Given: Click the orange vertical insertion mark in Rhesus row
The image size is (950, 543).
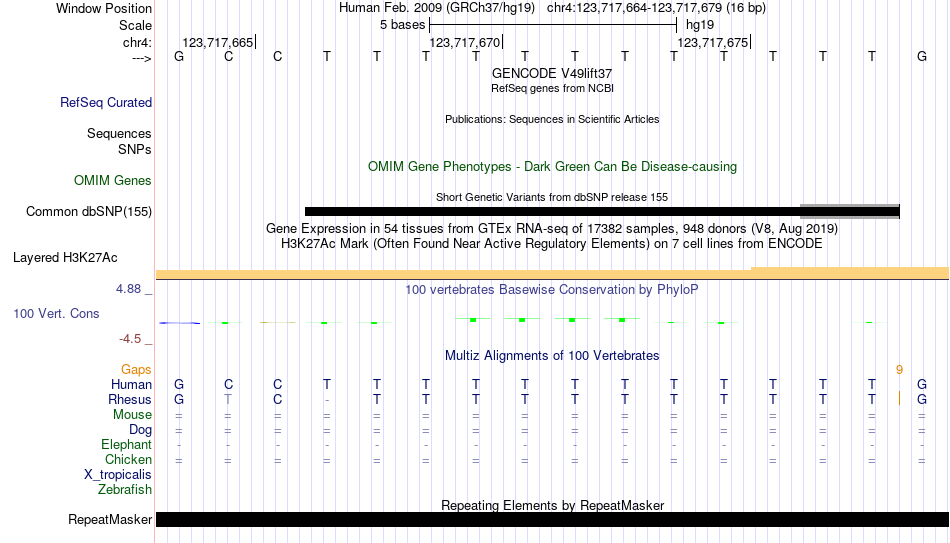Looking at the screenshot, I should tap(899, 398).
